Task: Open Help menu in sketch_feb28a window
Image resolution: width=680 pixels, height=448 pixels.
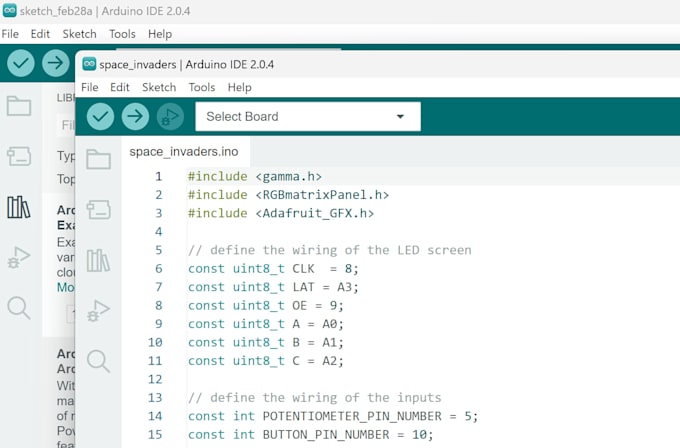Action: (x=160, y=34)
